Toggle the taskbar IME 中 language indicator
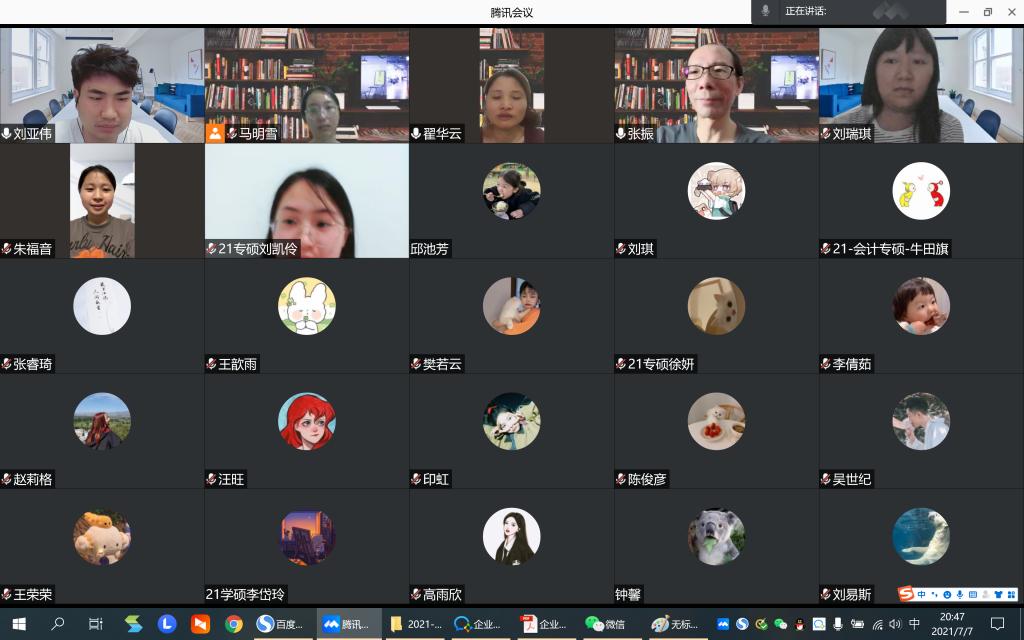This screenshot has height=640, width=1024. tap(914, 624)
